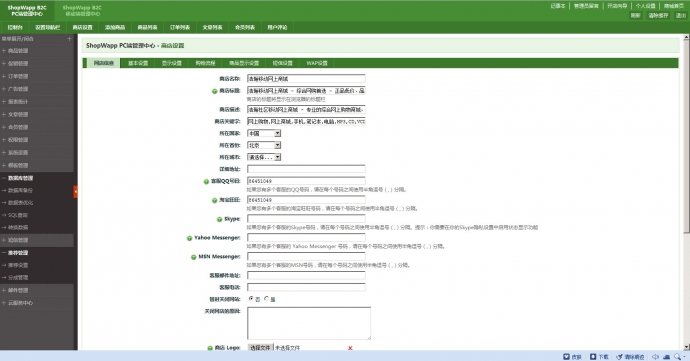Open the 个人设置 link at top right

(x=646, y=6)
